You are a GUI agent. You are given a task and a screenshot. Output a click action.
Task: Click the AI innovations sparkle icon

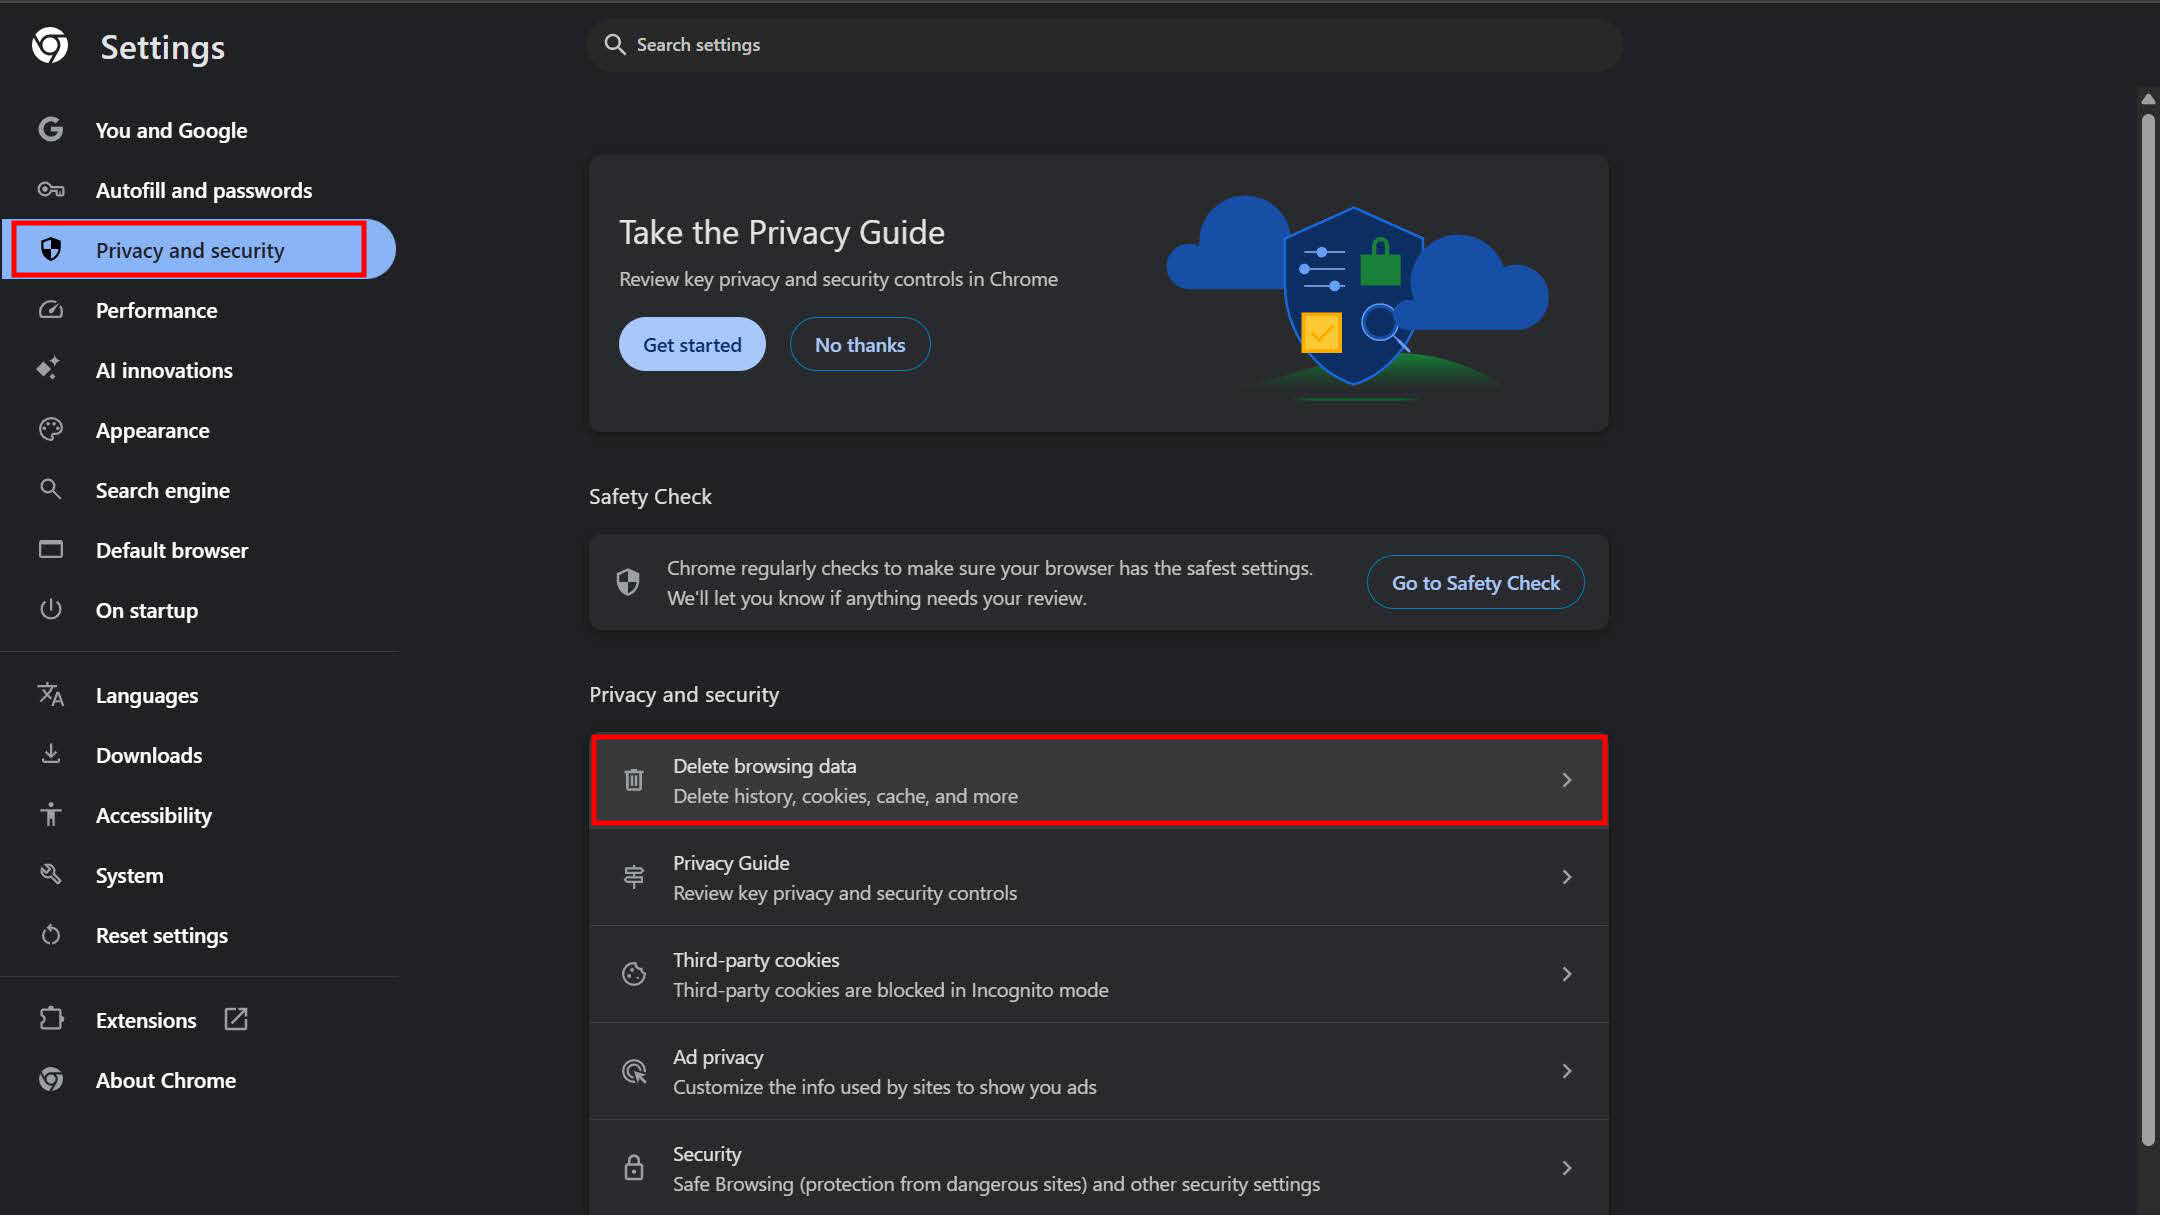(49, 369)
